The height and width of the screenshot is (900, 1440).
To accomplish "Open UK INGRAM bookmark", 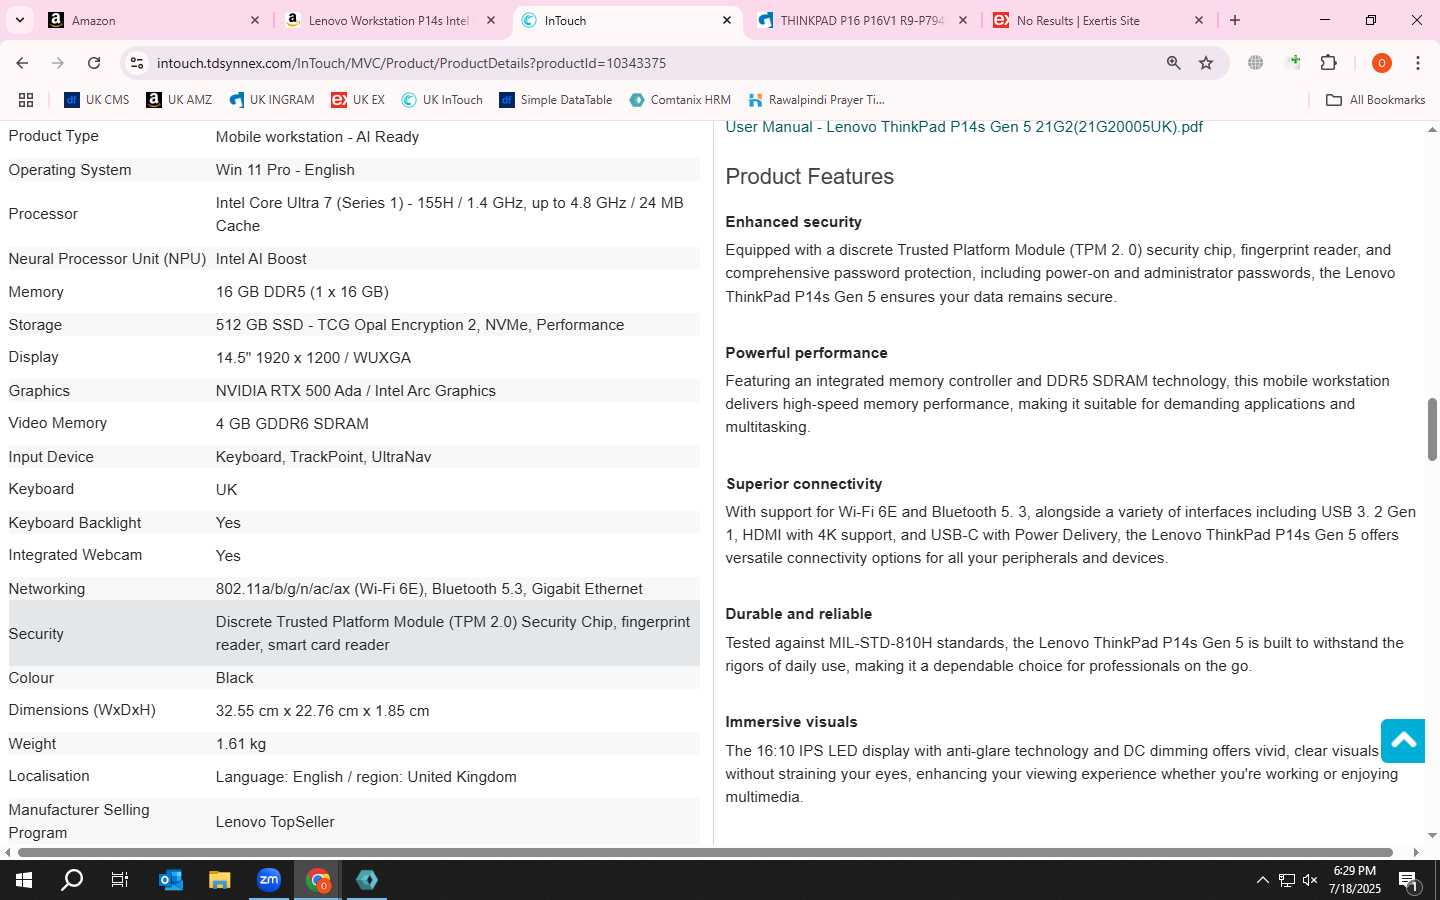I will (272, 100).
